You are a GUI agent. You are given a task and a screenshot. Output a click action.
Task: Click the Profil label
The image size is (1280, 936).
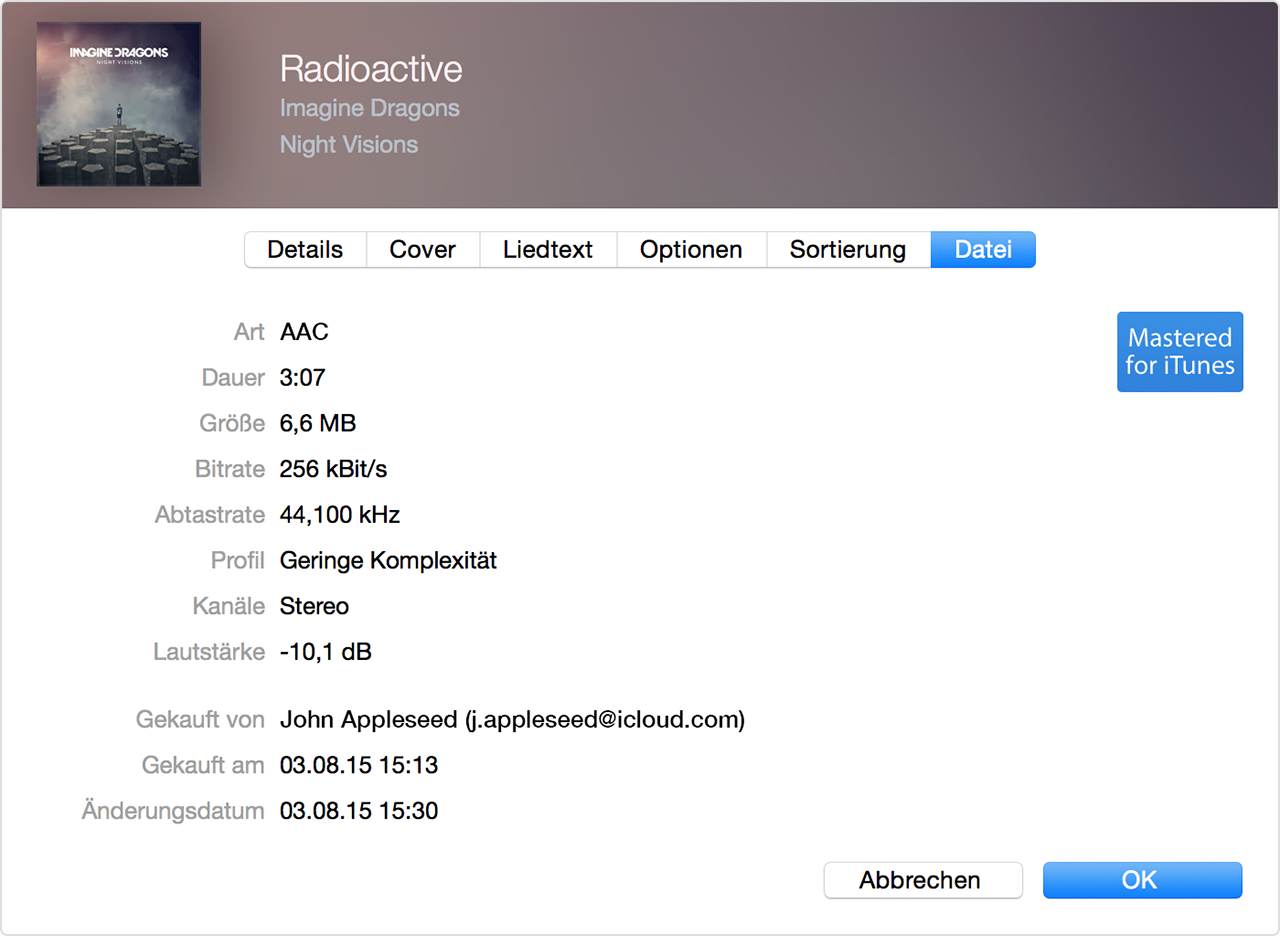[x=238, y=561]
